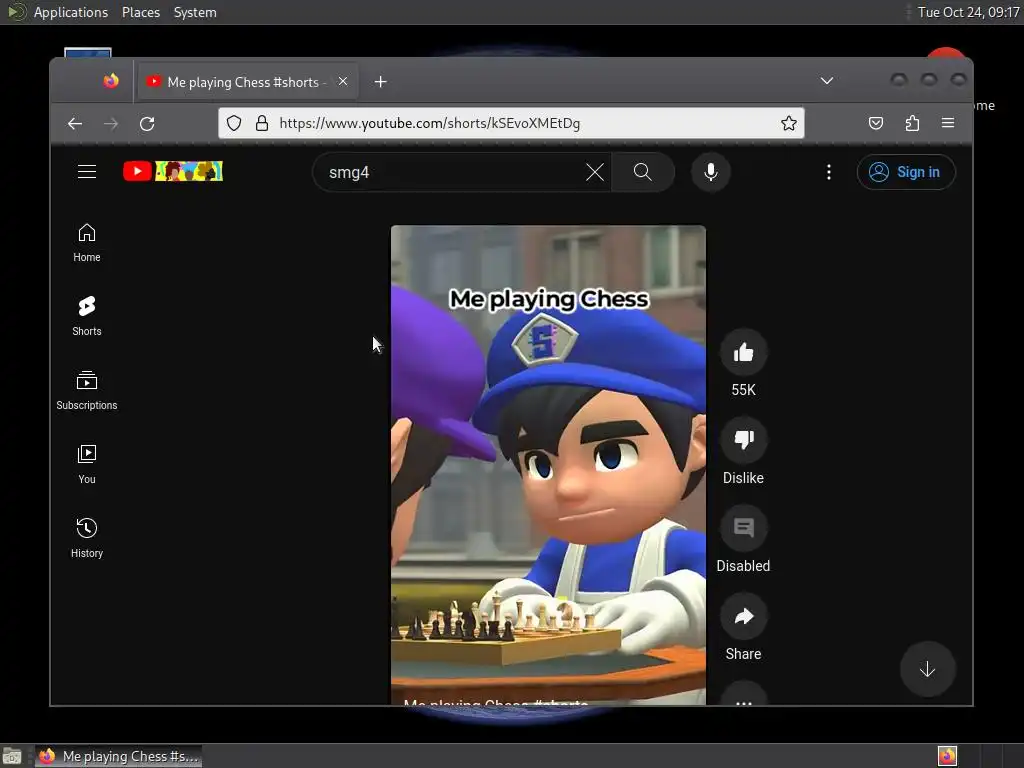Open the You section
Screen dimensions: 1024x768
(x=87, y=464)
